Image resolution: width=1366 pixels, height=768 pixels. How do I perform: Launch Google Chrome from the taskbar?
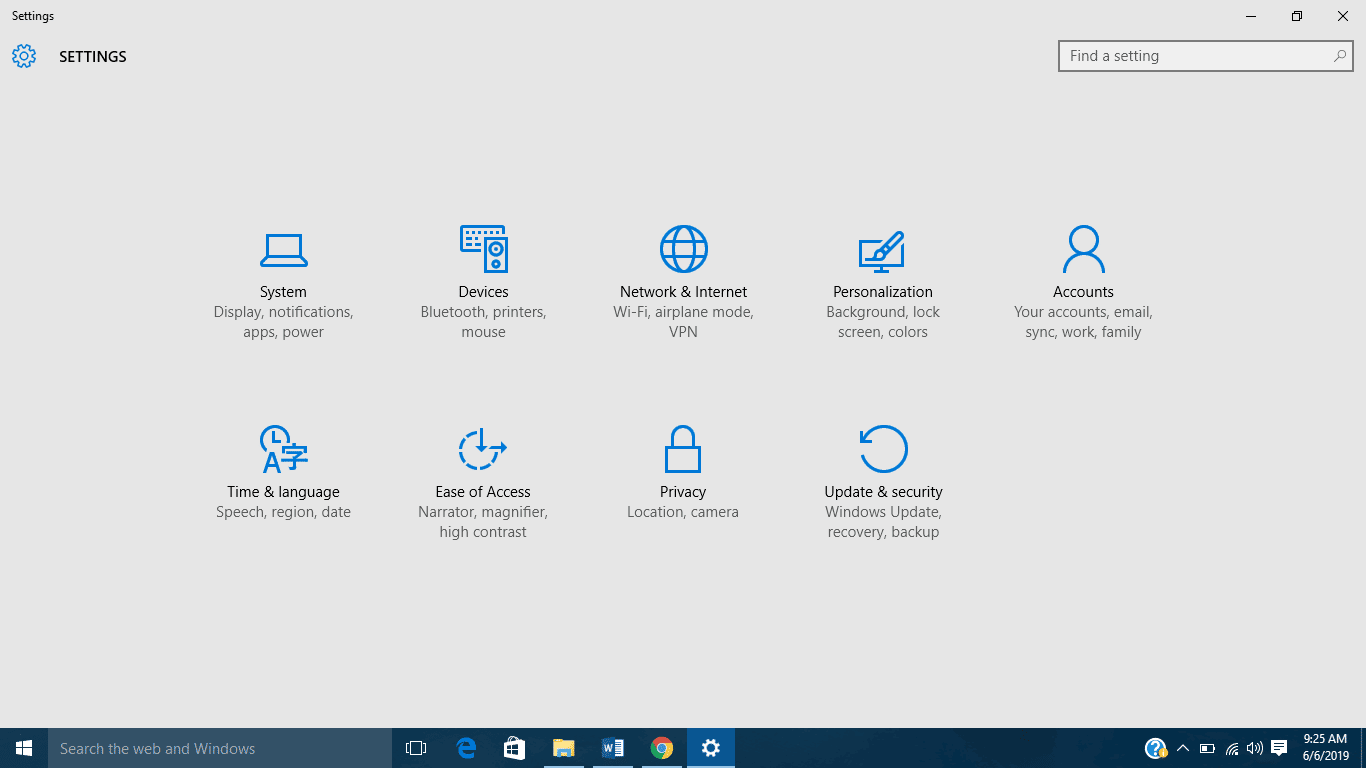click(661, 748)
